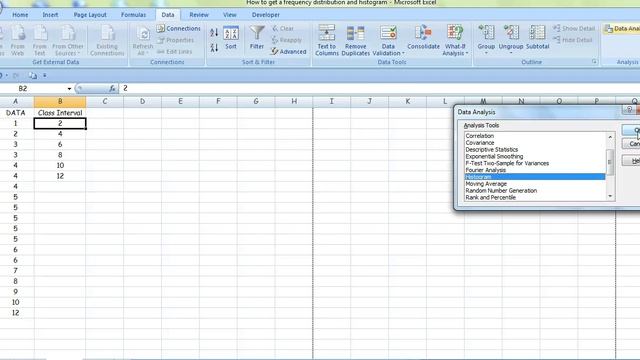Sort descending Z to A icon
The image size is (640, 360).
(x=214, y=47)
